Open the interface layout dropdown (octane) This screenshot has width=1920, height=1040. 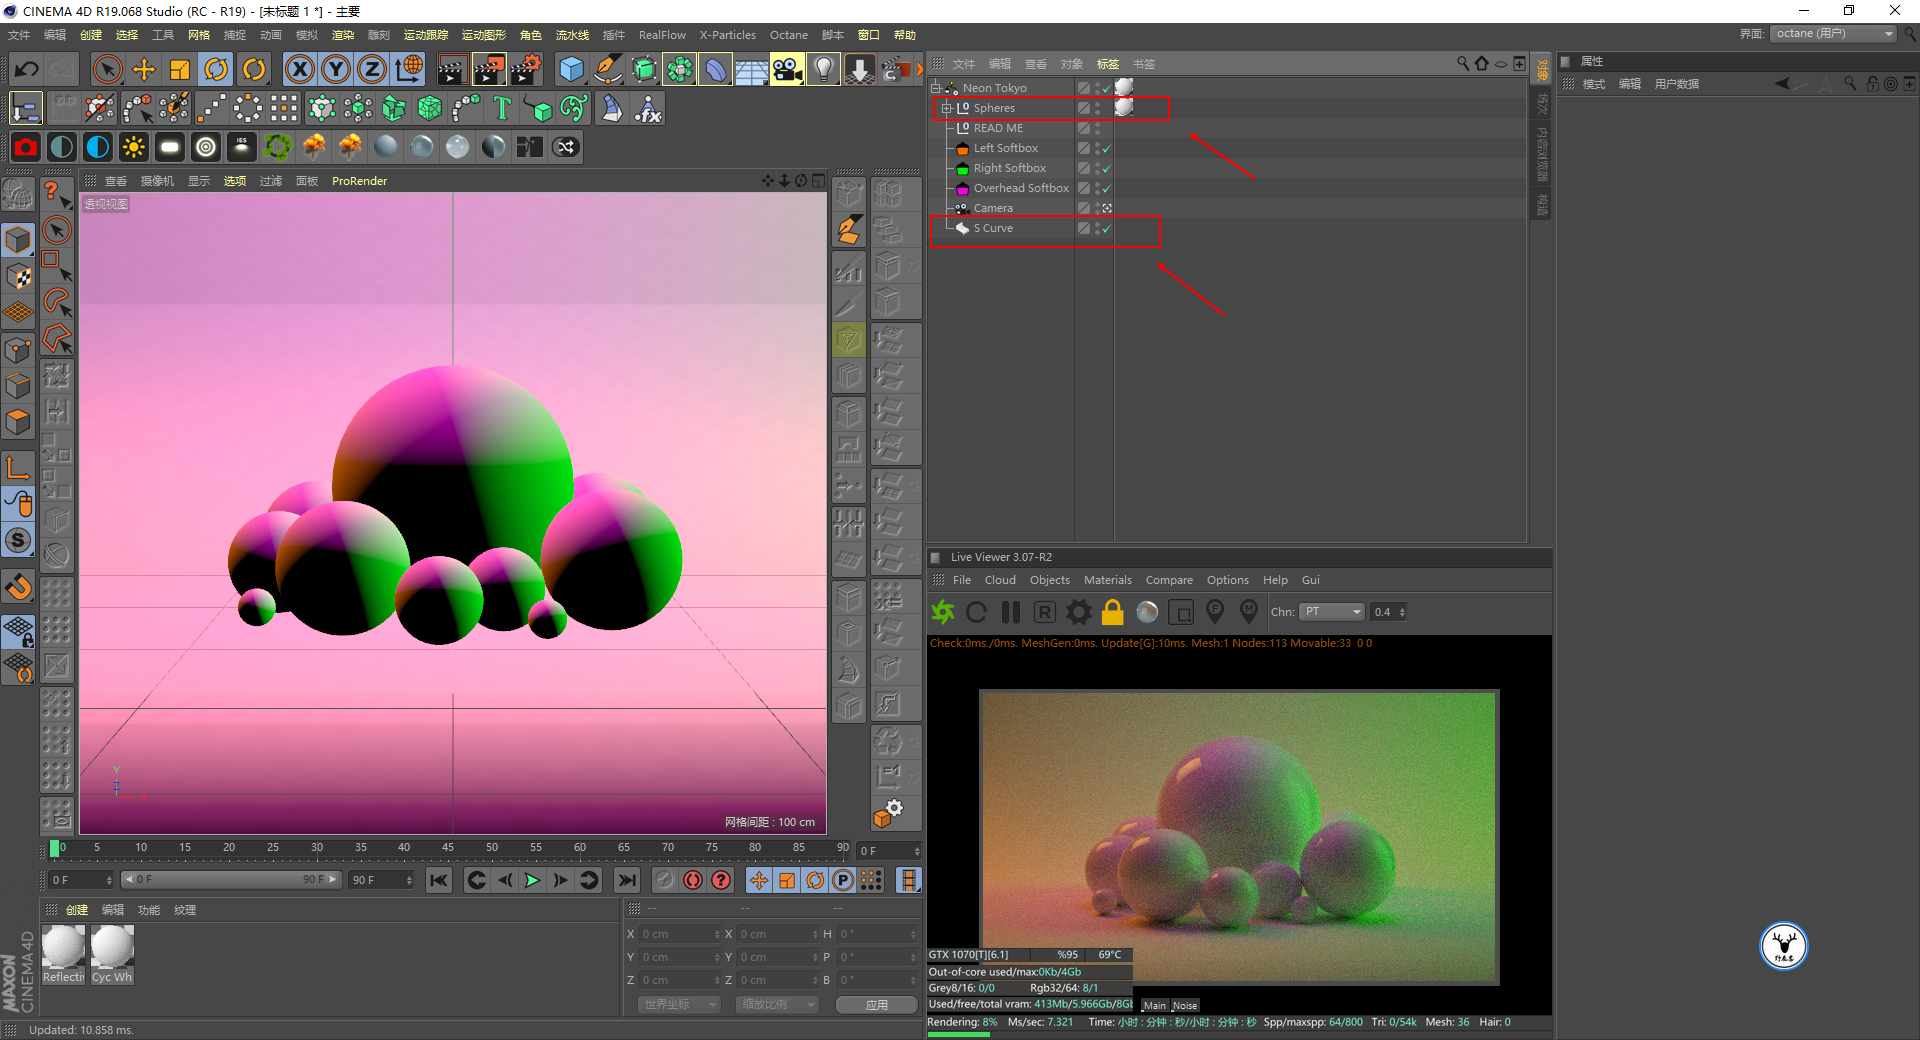click(x=1834, y=34)
